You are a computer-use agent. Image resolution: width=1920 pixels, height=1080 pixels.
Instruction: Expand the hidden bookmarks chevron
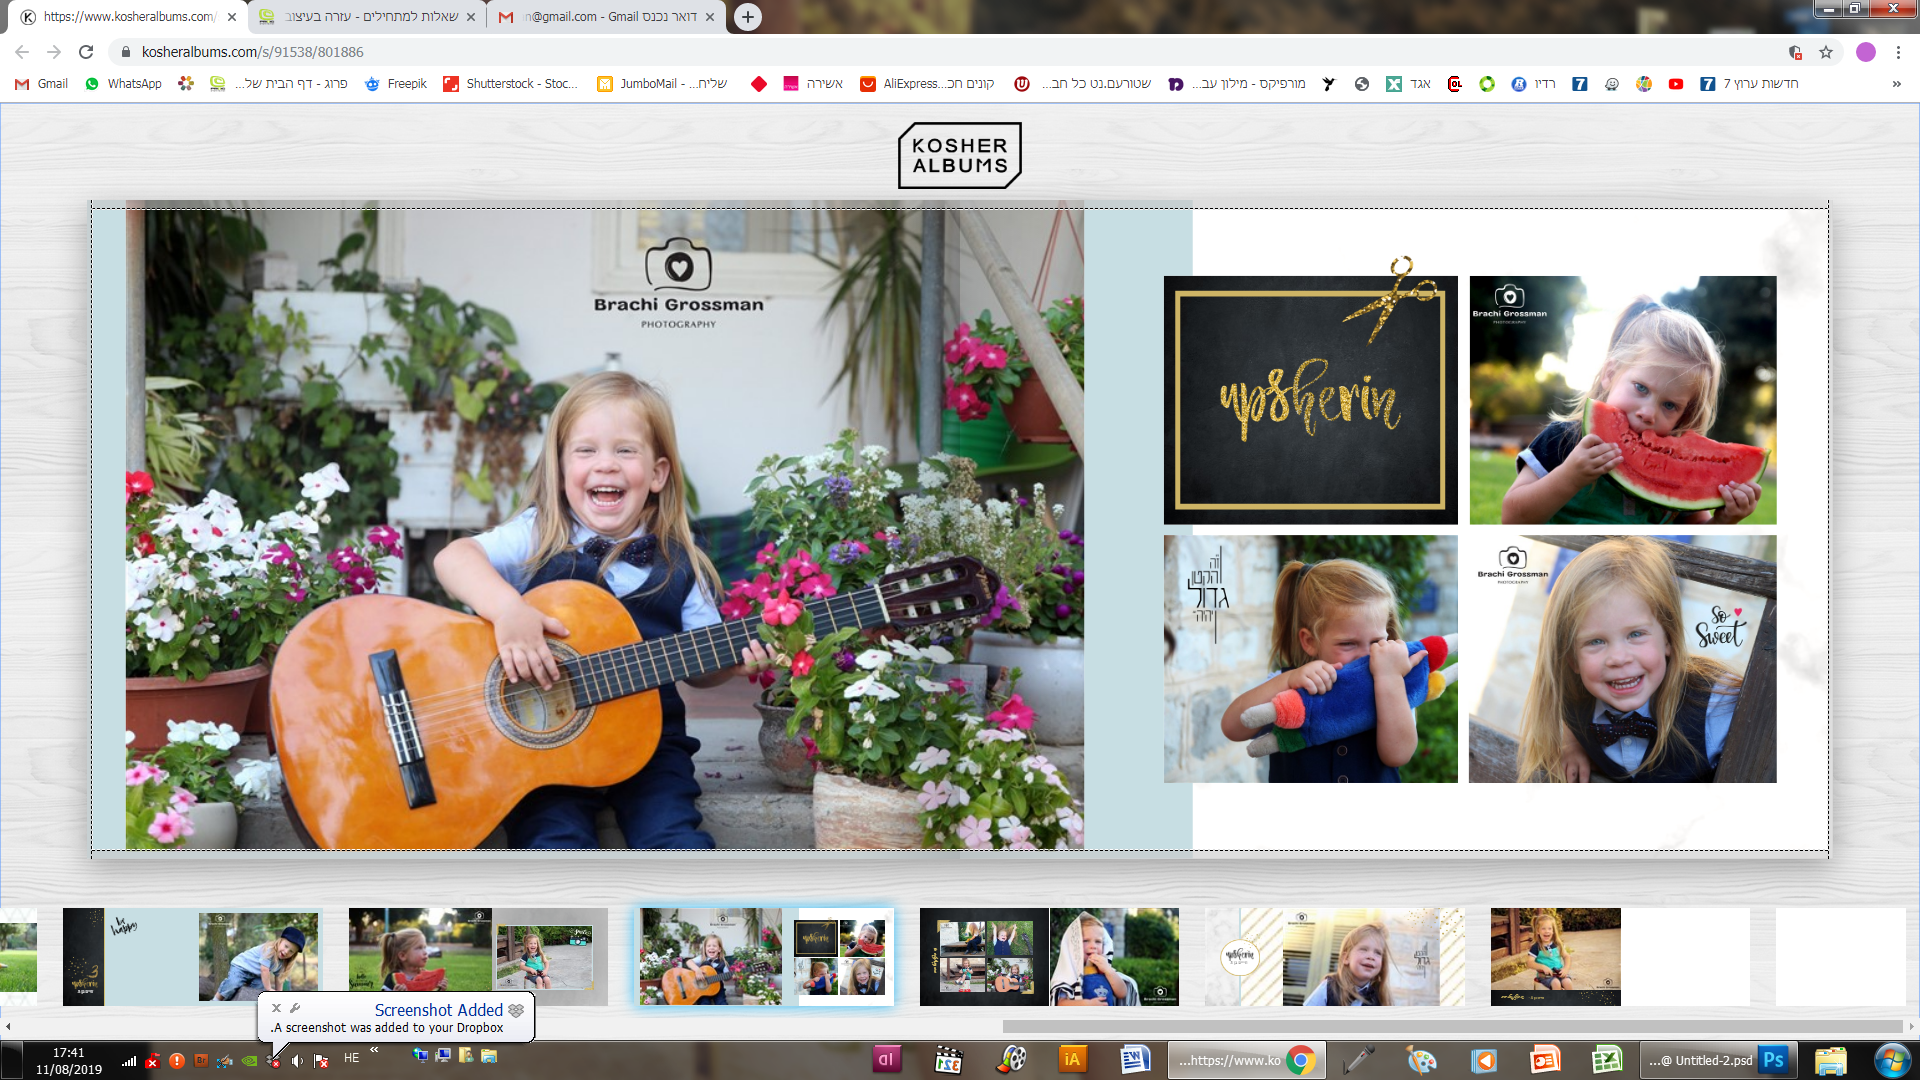1896,84
